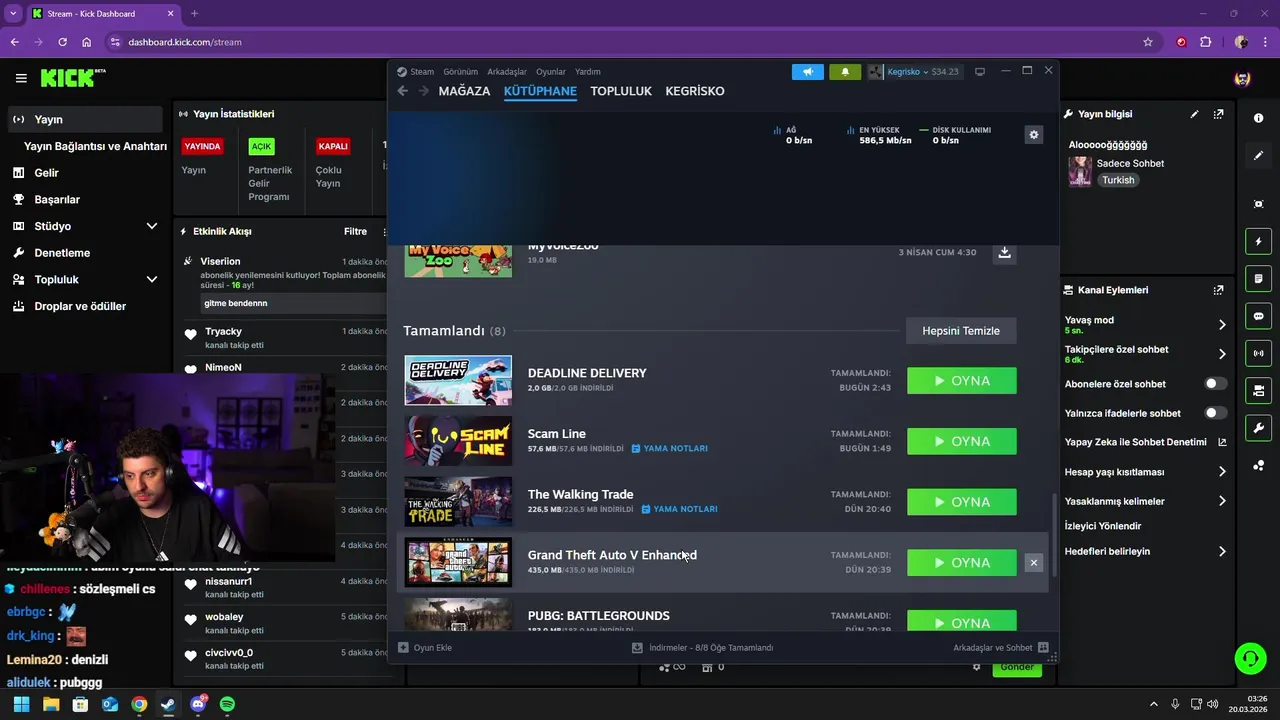Open Takipçilere özel sohbet chevron
1280x720 pixels.
(x=1222, y=354)
